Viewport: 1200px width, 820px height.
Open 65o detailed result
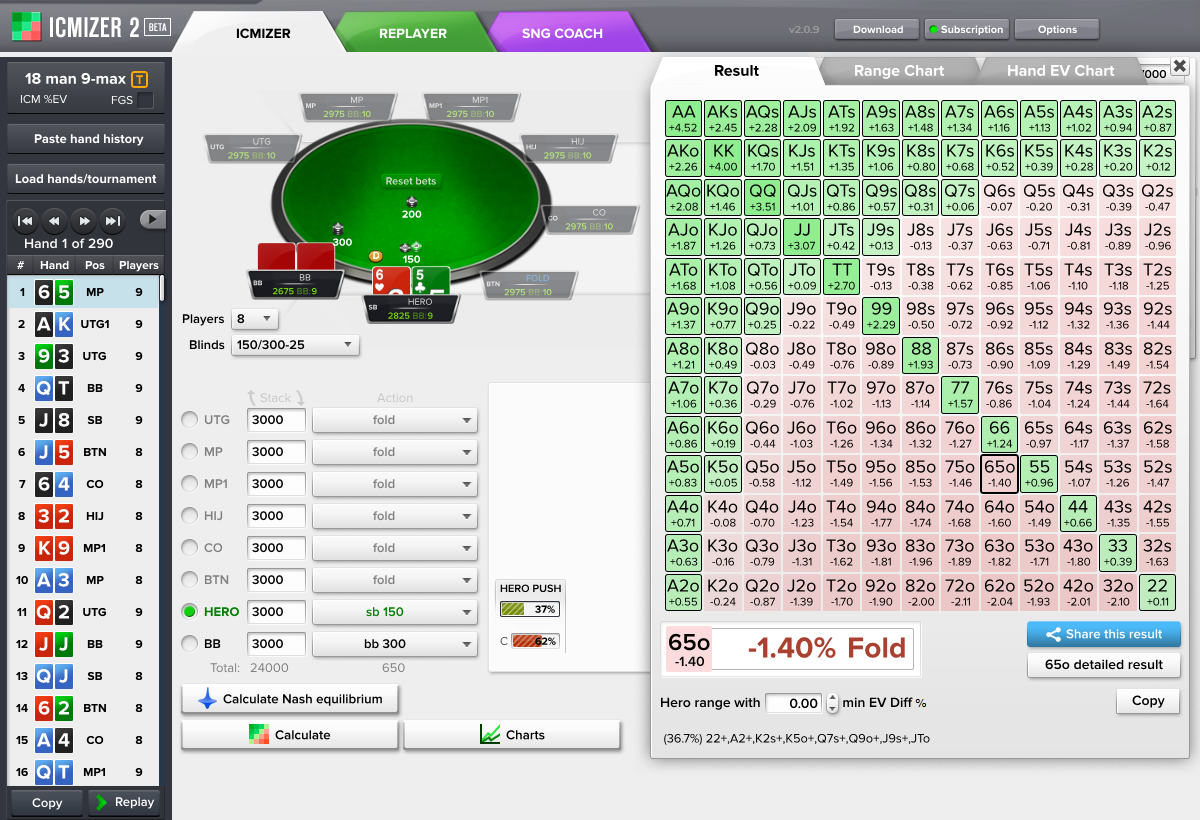point(1104,664)
